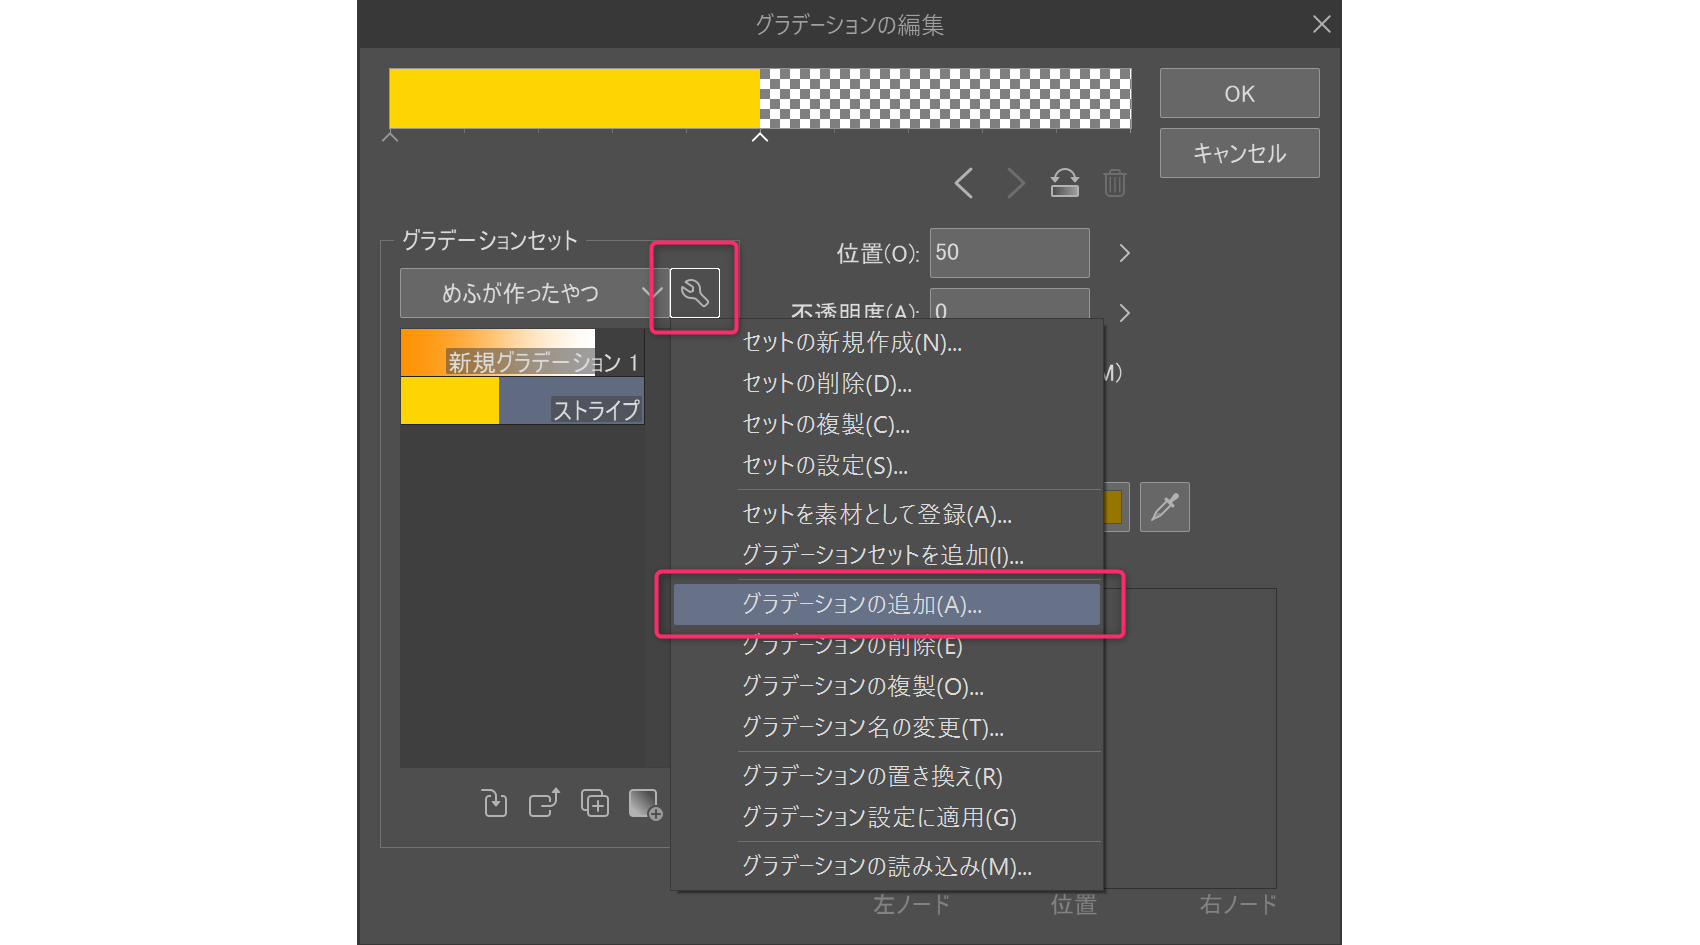Click the duplicate gradient icon below list

595,803
